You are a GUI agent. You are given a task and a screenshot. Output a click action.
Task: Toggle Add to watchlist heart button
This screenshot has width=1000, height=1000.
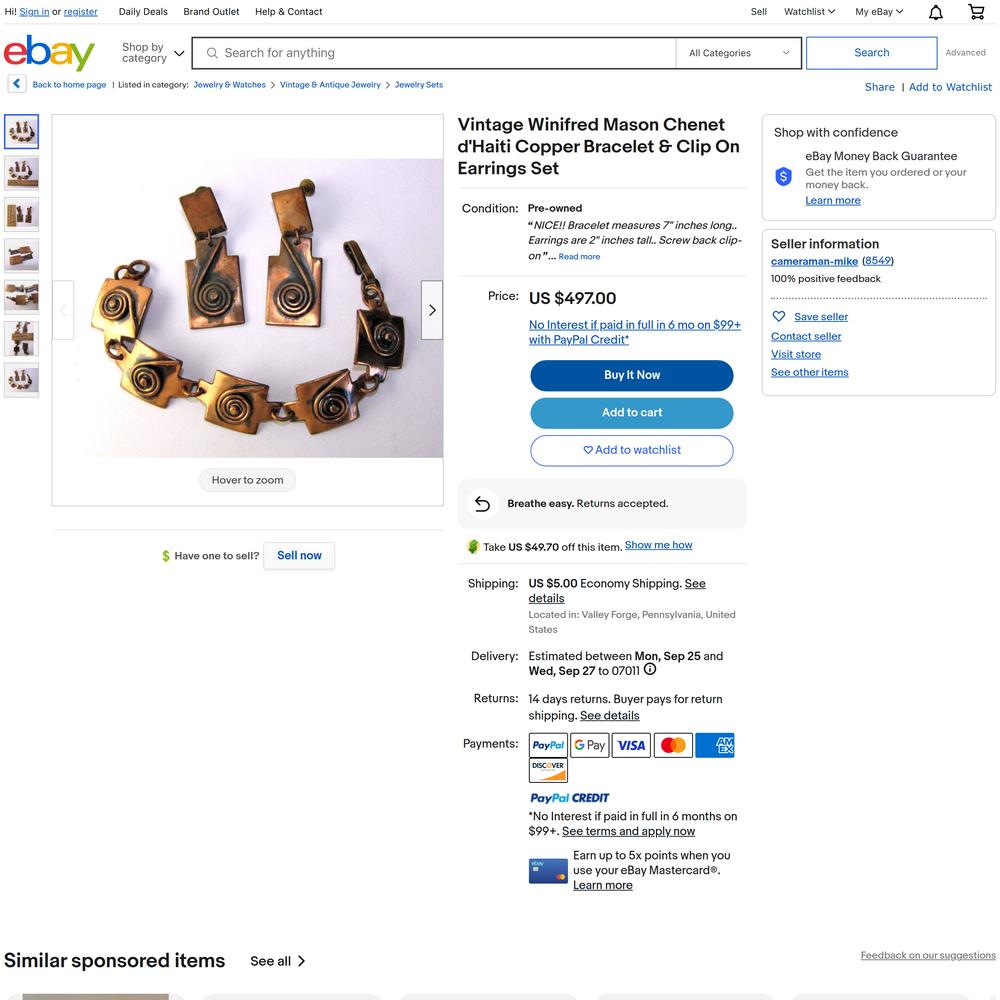631,450
